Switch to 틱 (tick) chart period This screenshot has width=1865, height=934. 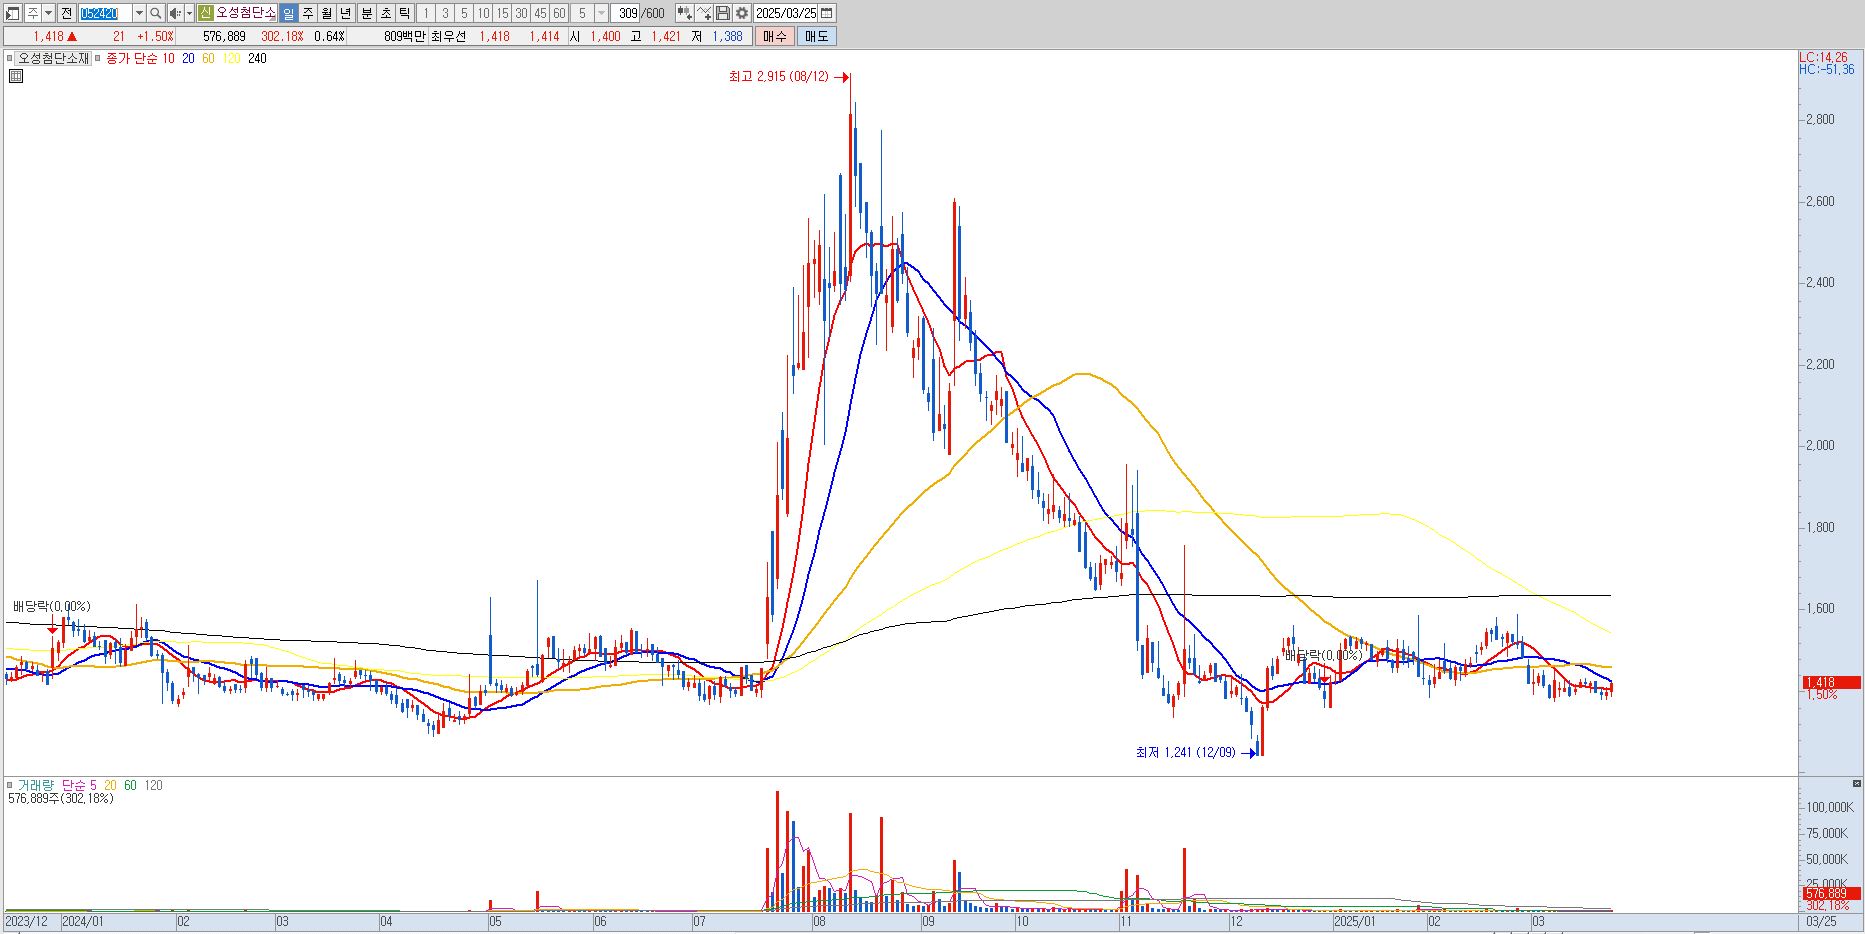(404, 13)
